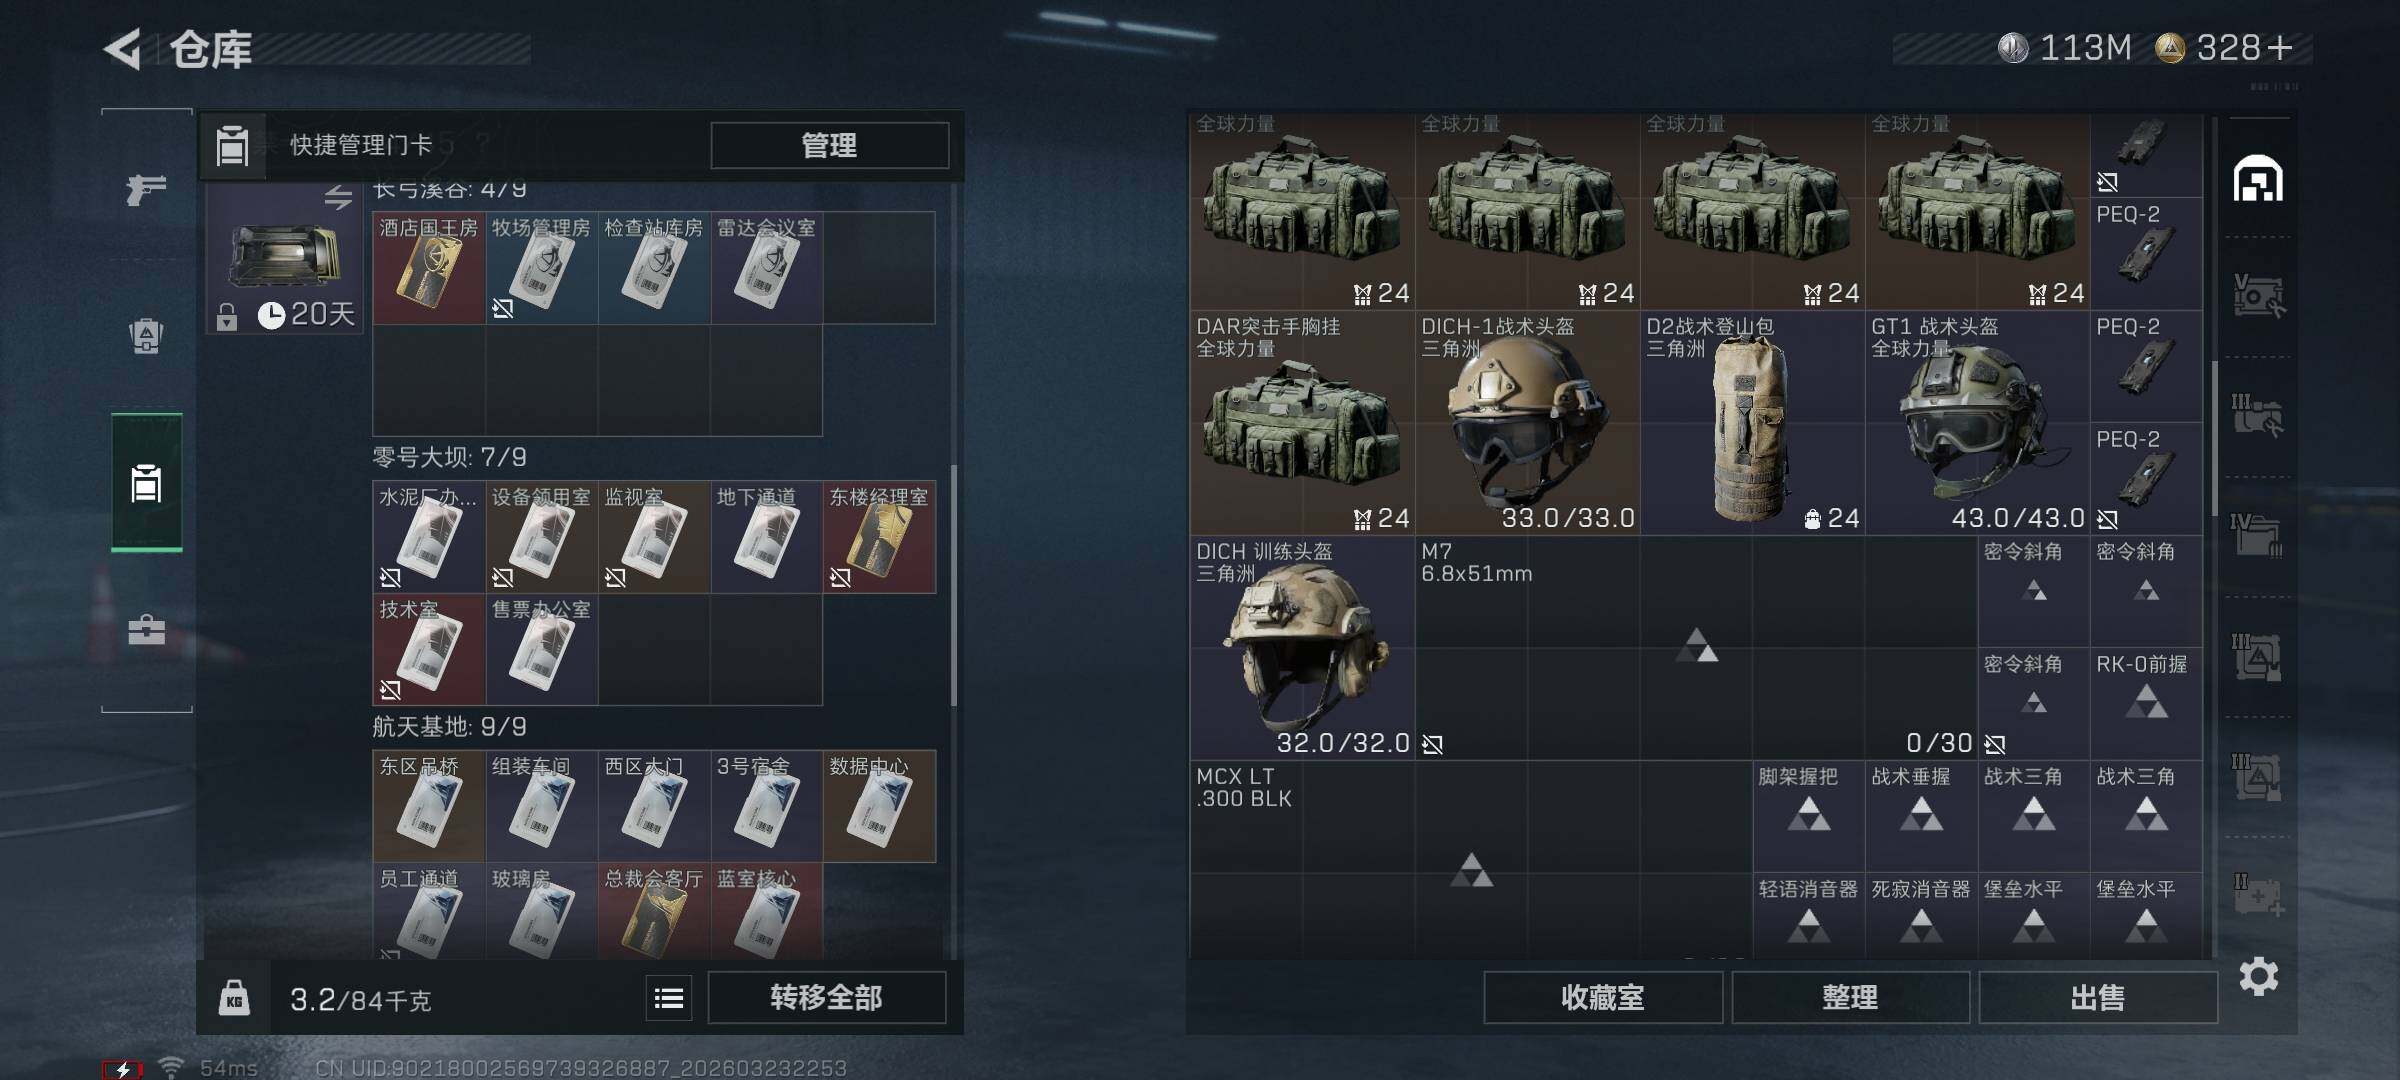The width and height of the screenshot is (2400, 1080).
Task: Click the 管理 manage button
Action: click(829, 146)
